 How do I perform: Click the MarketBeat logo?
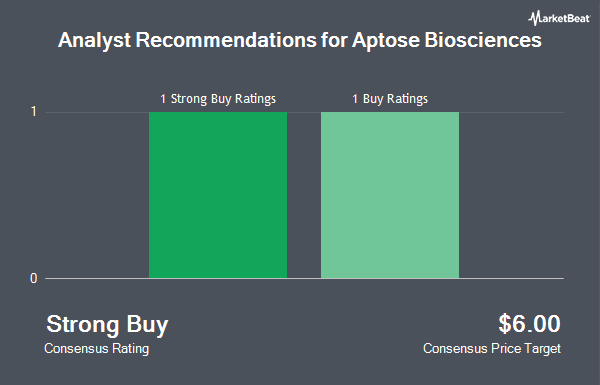point(559,18)
